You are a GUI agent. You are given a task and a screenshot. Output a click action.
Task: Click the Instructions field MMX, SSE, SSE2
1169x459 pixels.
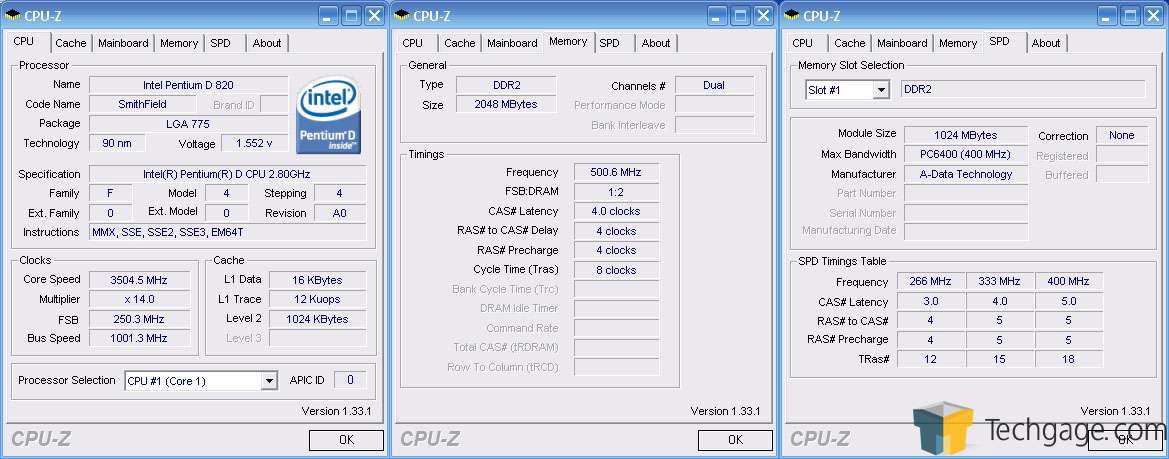[228, 232]
